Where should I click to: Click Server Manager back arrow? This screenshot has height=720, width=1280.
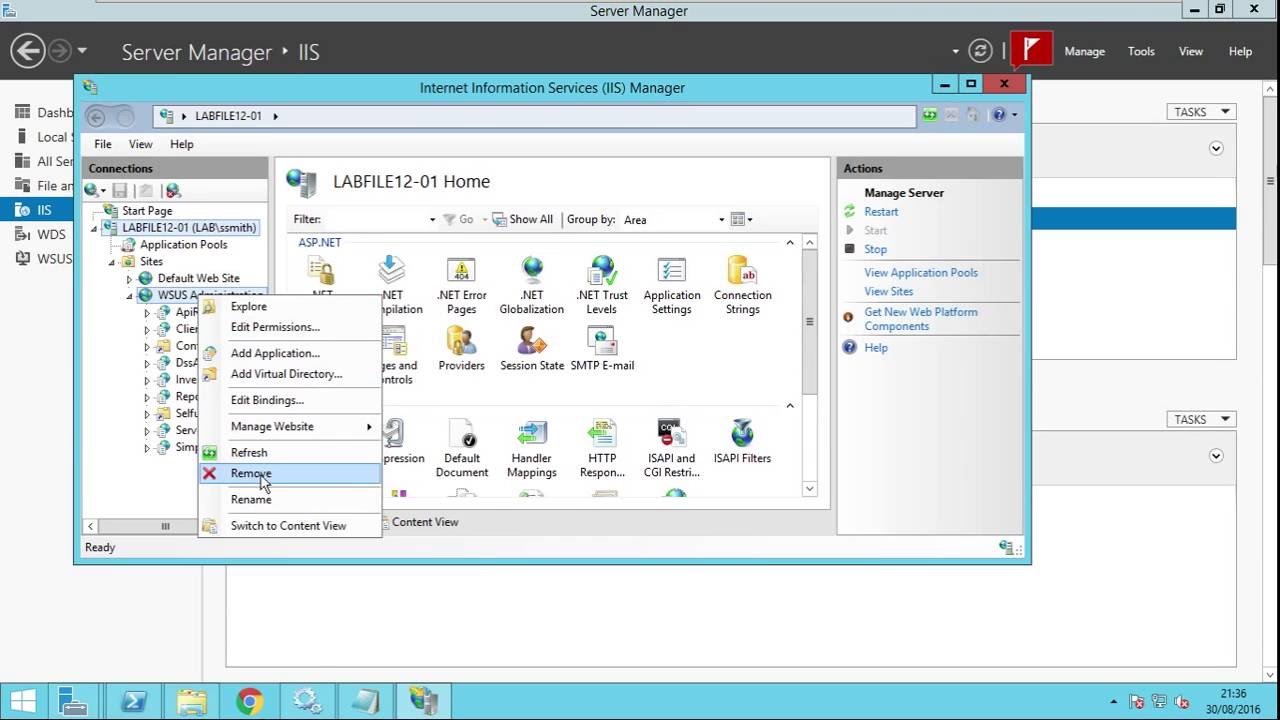tap(28, 51)
